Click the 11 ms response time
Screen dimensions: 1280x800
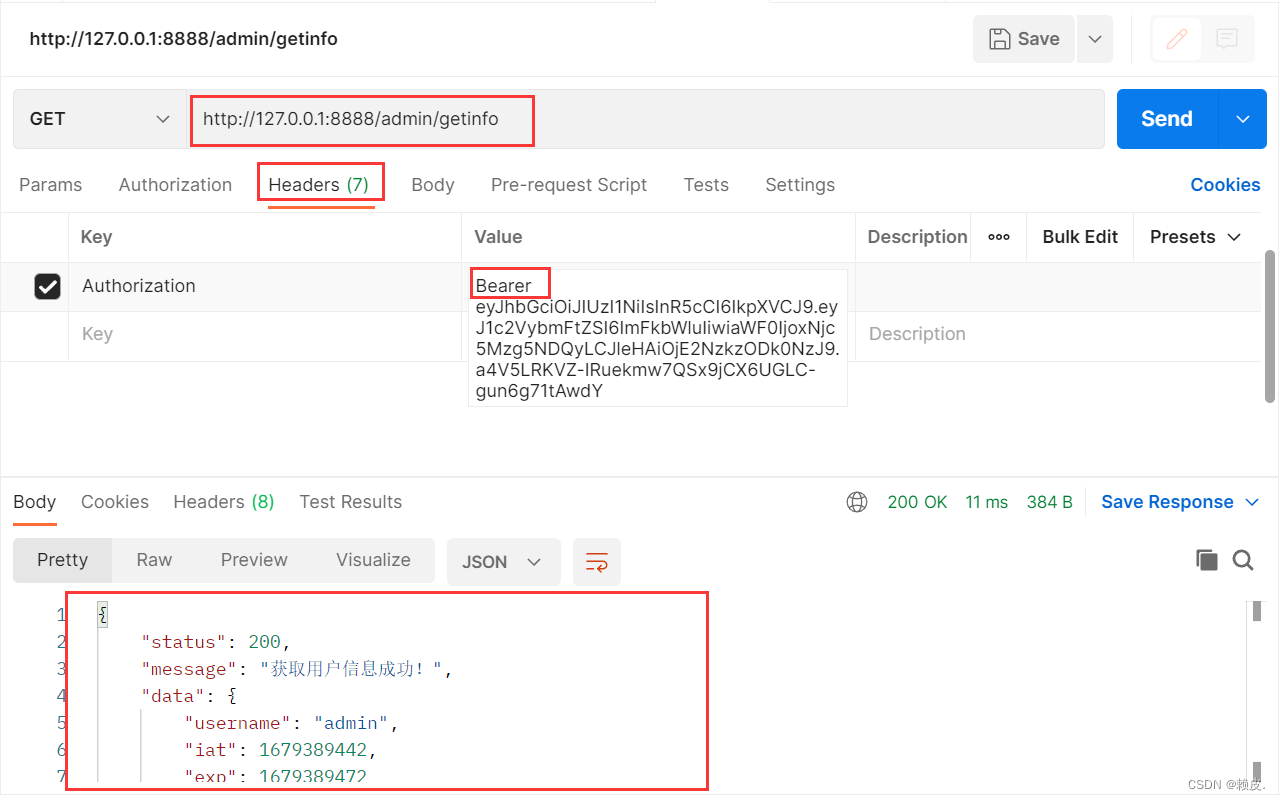[x=987, y=502]
